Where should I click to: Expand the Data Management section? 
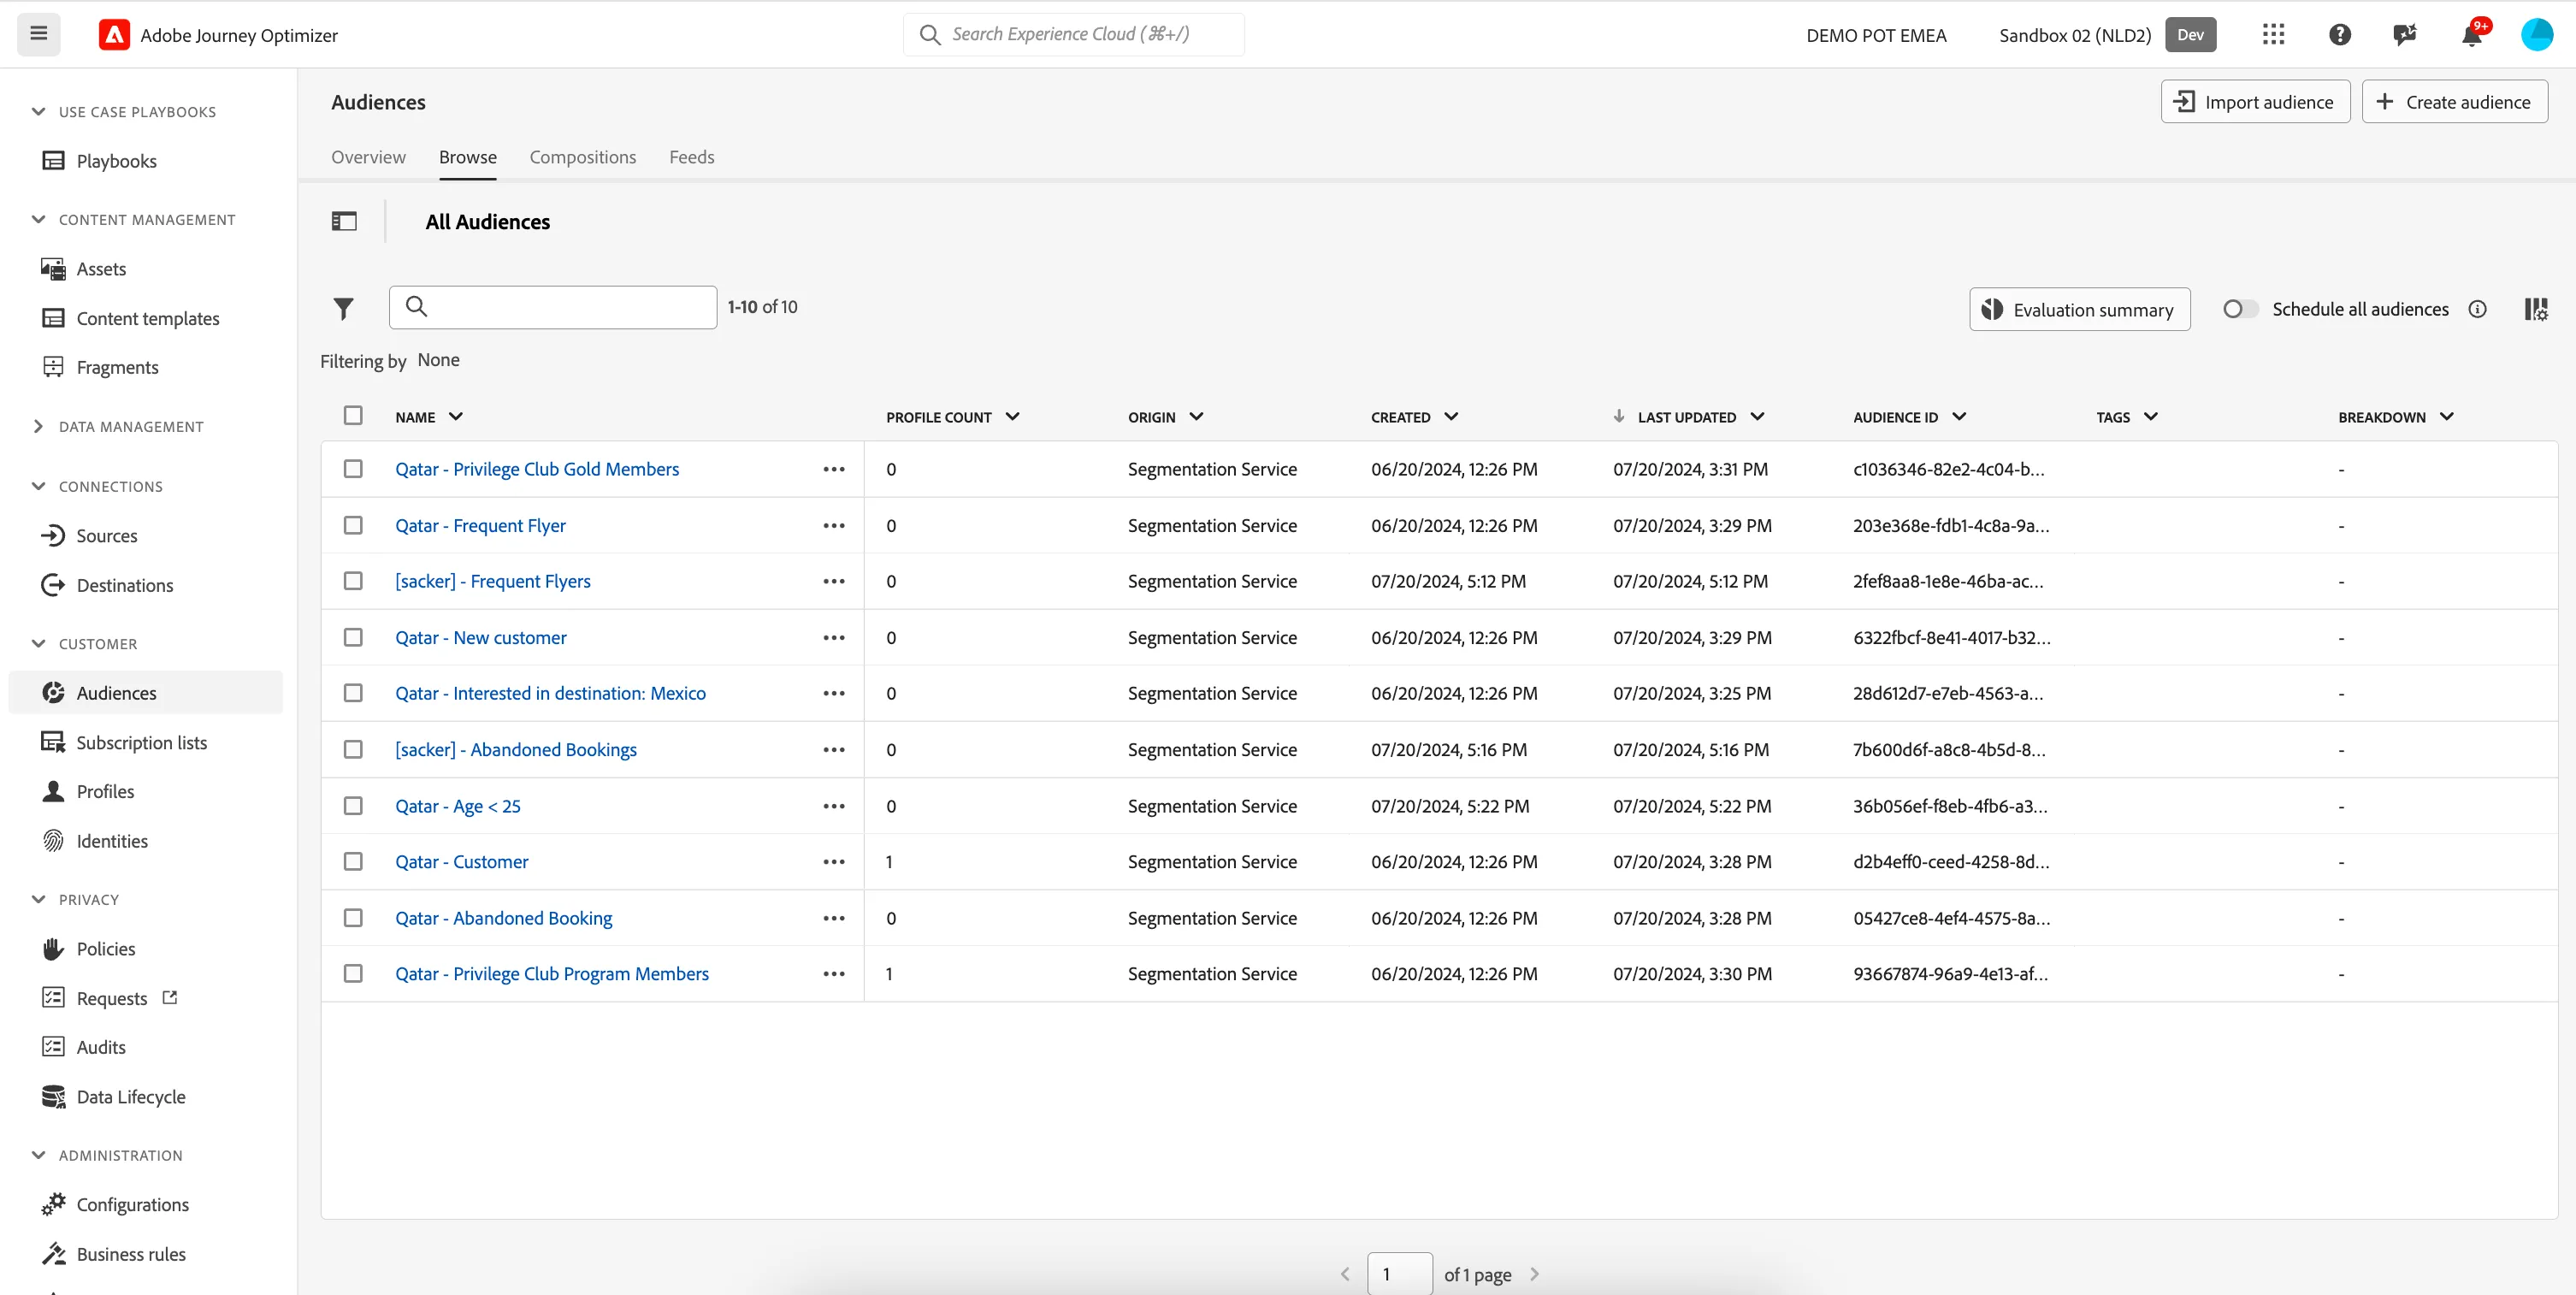(x=38, y=426)
